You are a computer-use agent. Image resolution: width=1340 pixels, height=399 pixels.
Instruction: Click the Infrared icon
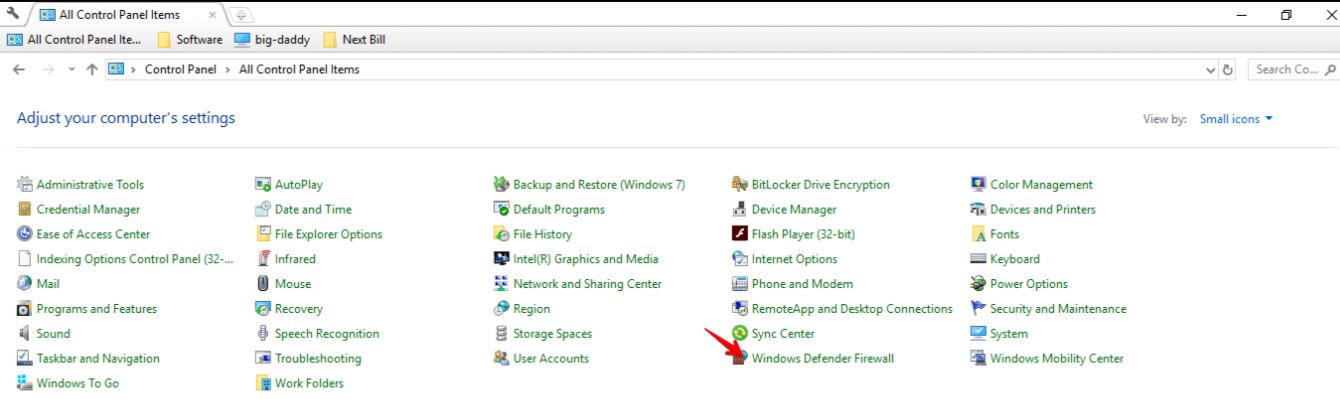coord(264,259)
